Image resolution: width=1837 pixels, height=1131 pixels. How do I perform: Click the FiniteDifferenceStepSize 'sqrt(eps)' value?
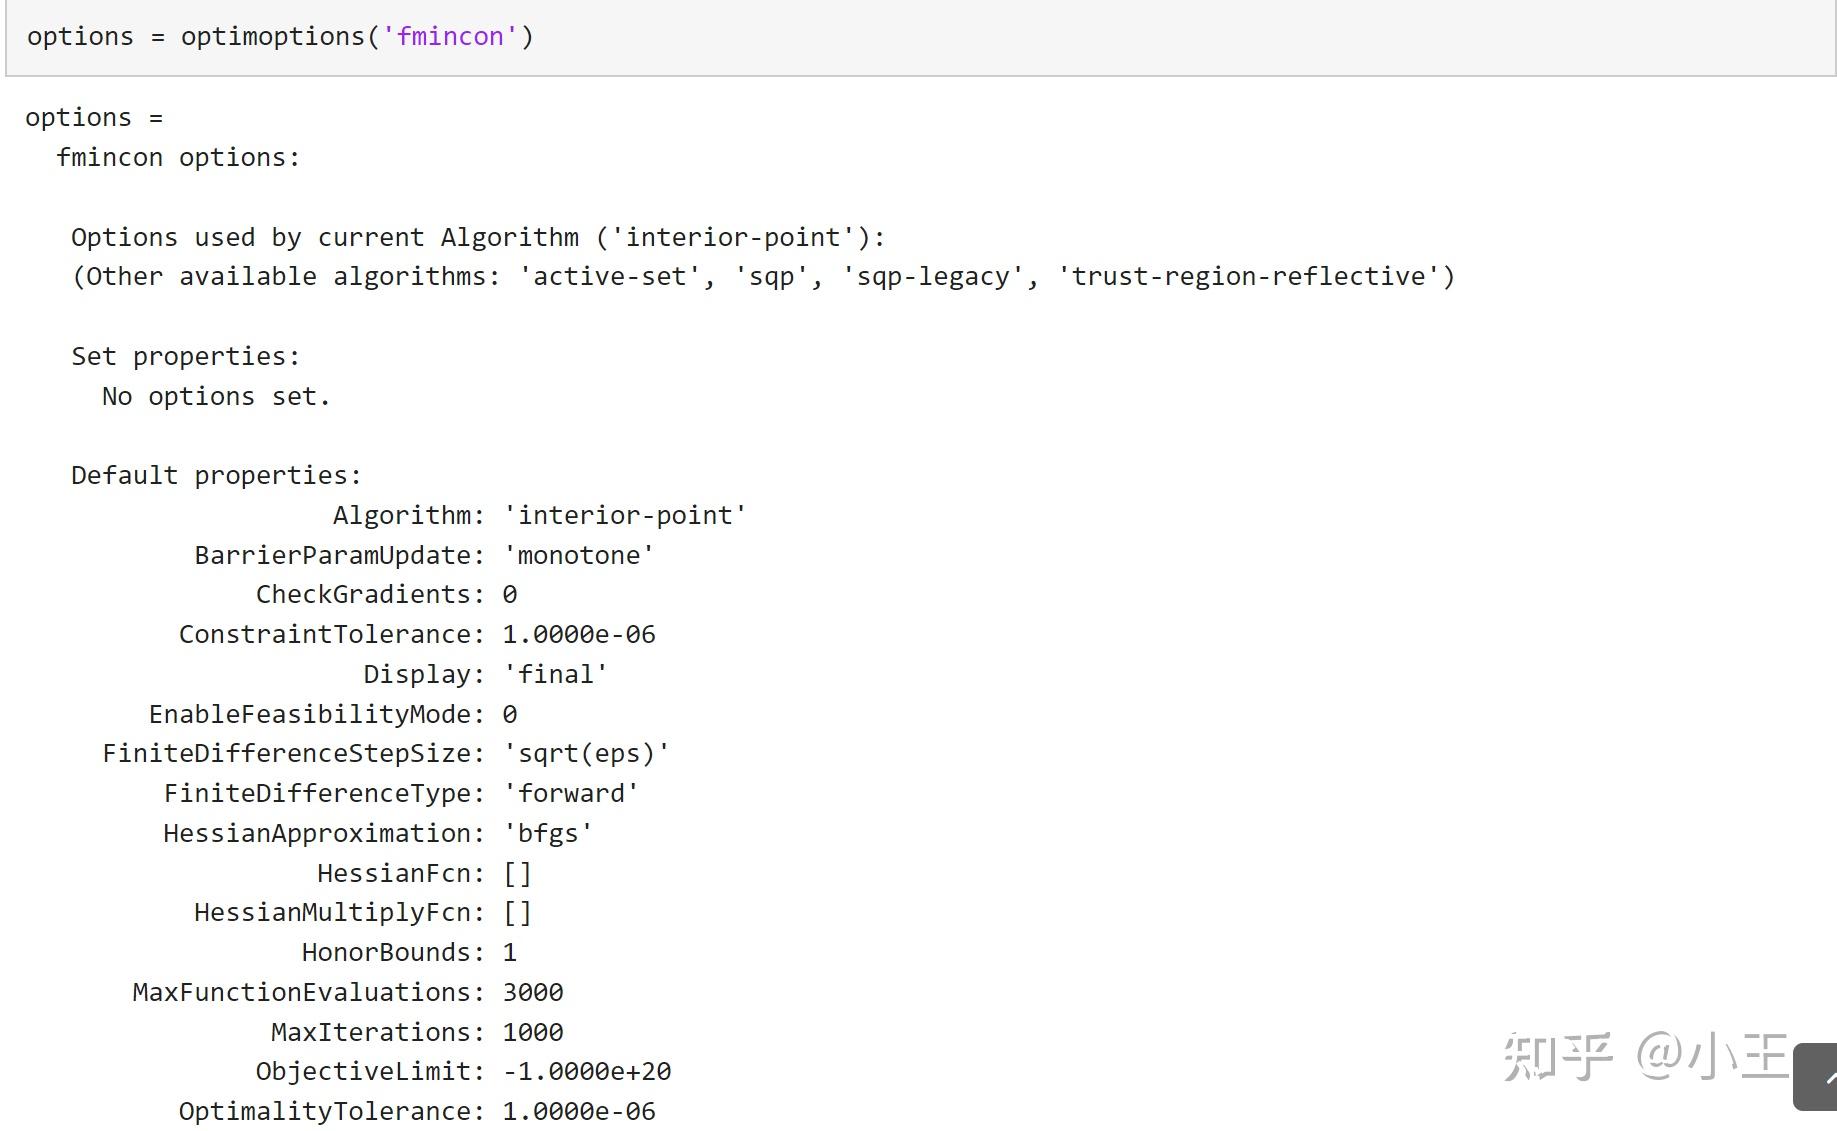(586, 754)
